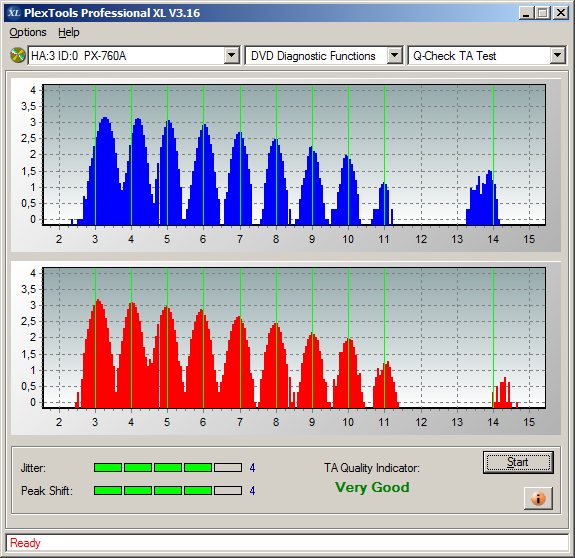575x558 pixels.
Task: Click the XL logo in the title bar
Action: tap(14, 13)
